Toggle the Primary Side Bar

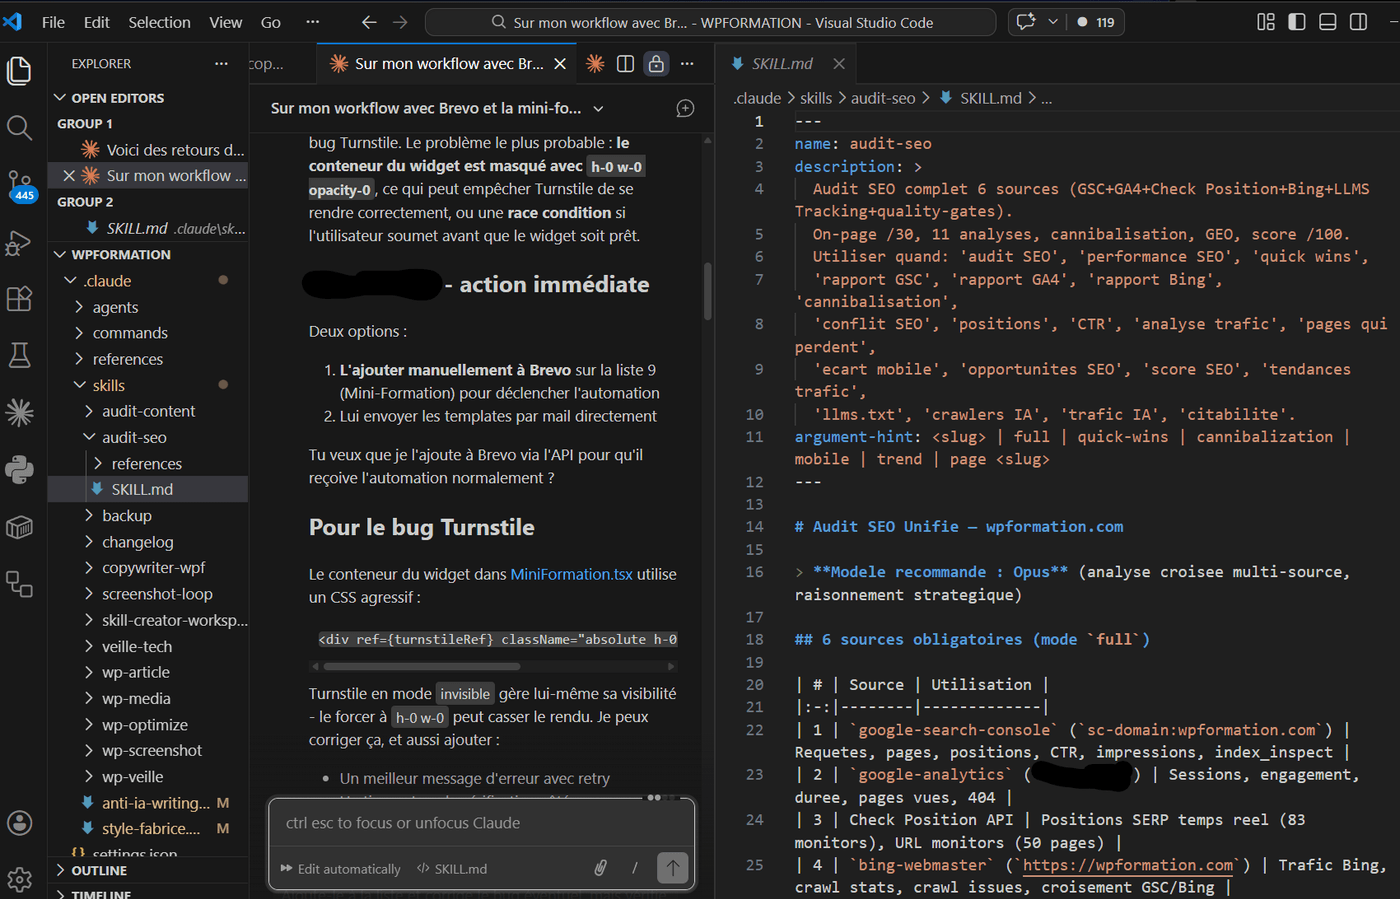[1296, 21]
